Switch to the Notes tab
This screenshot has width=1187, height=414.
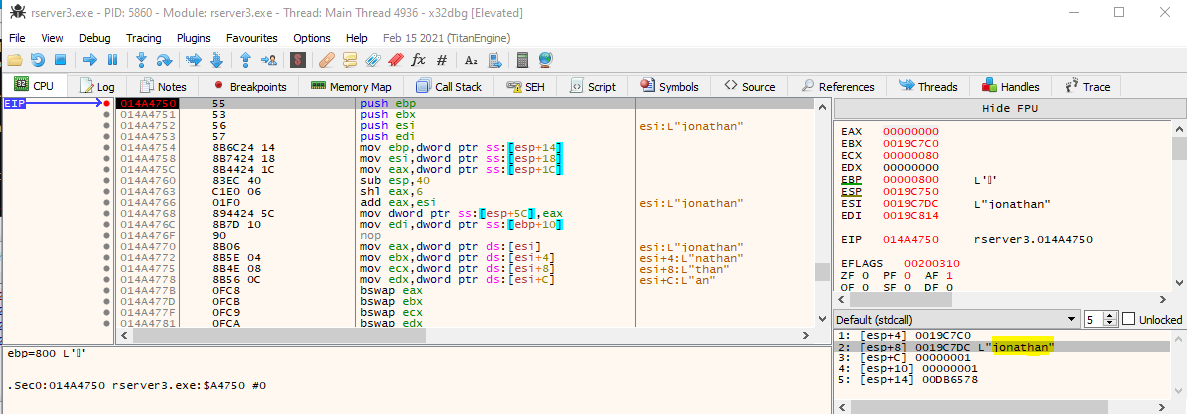coord(163,86)
